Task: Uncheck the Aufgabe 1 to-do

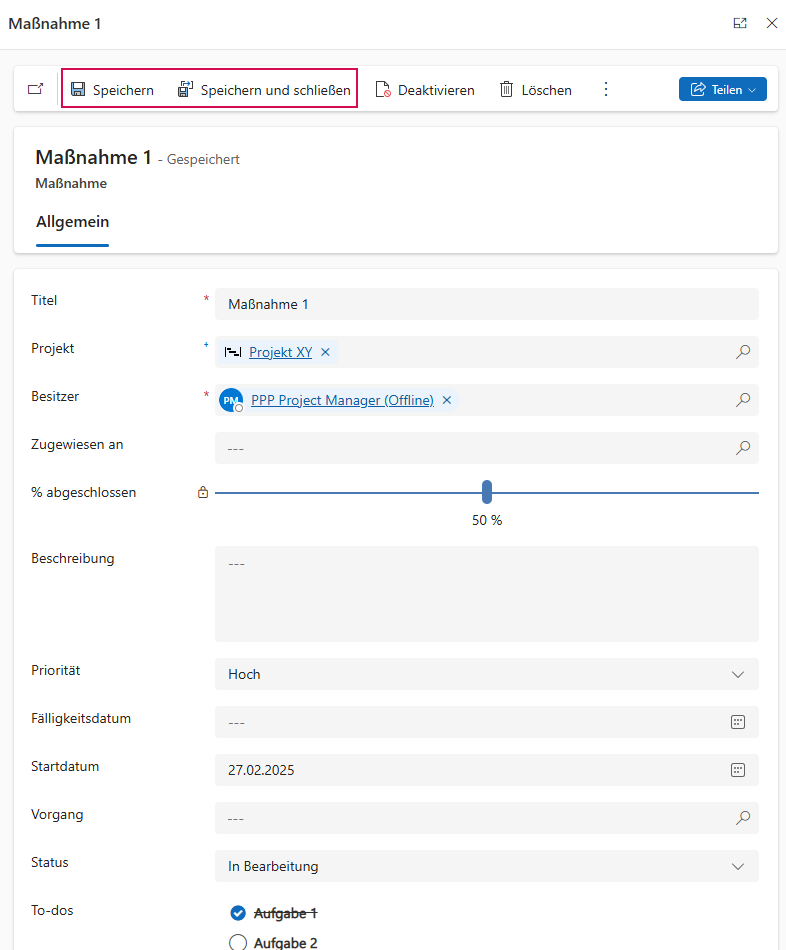Action: (238, 913)
